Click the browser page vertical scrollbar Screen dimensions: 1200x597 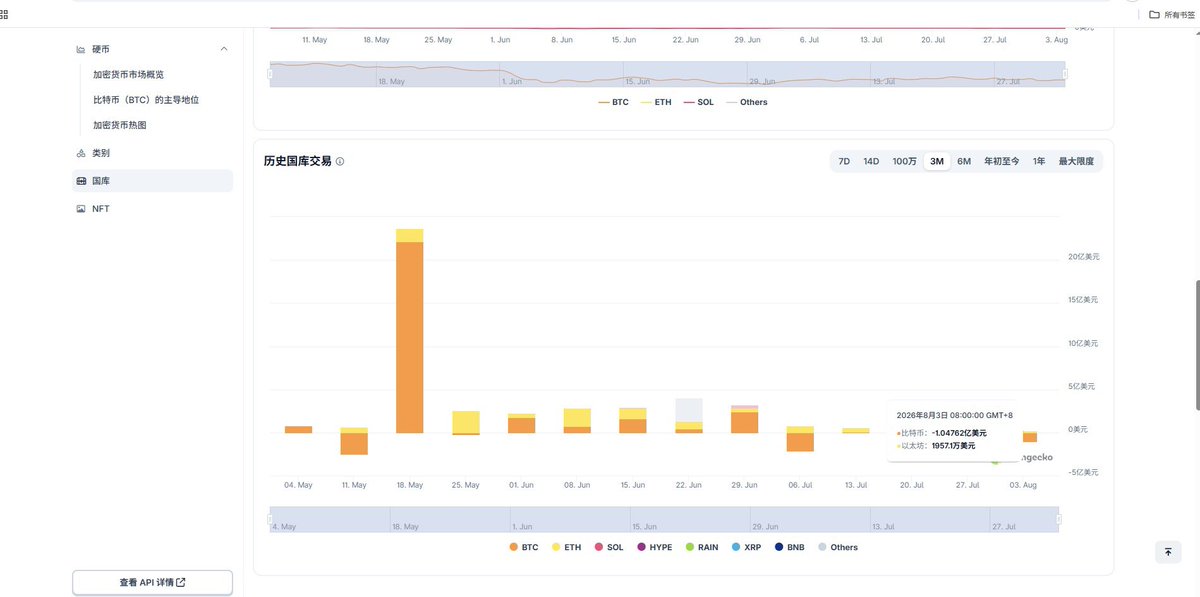pyautogui.click(x=1196, y=345)
